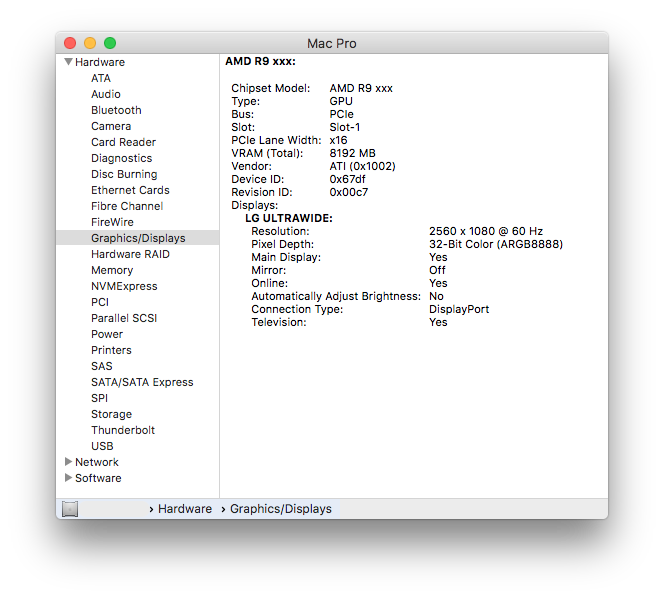
Task: Open Storage information
Action: click(111, 414)
